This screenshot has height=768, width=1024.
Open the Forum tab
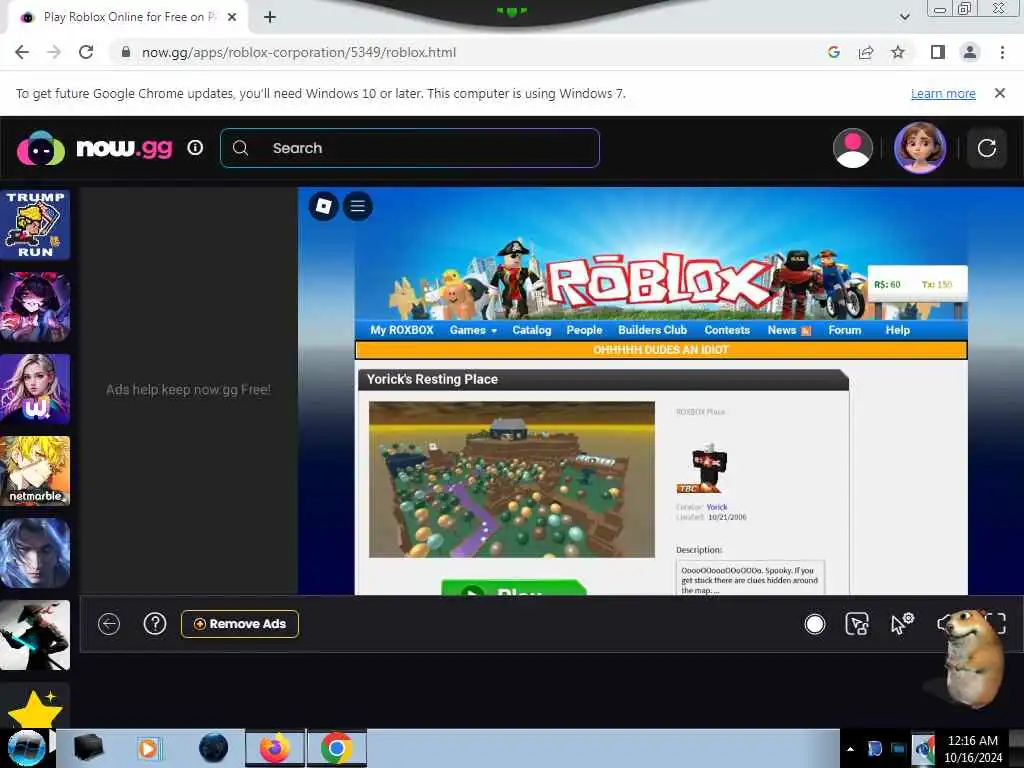pos(844,330)
